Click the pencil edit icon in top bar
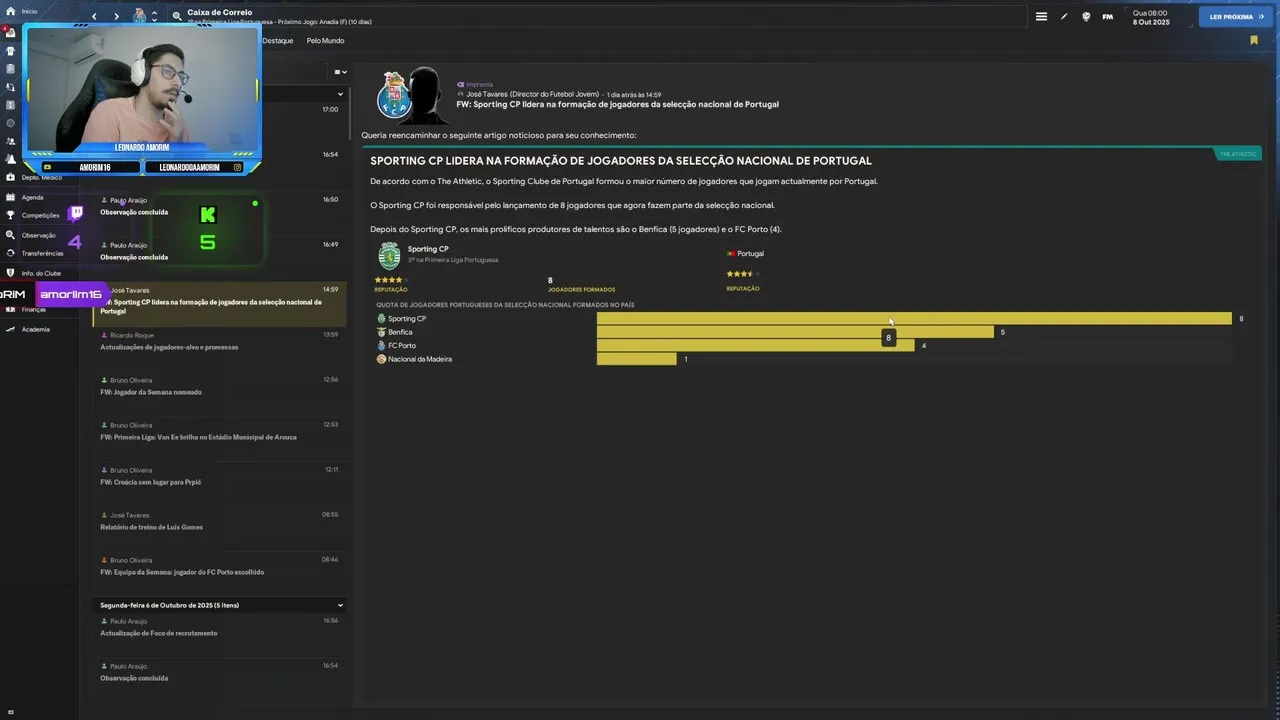This screenshot has height=720, width=1280. [1064, 16]
